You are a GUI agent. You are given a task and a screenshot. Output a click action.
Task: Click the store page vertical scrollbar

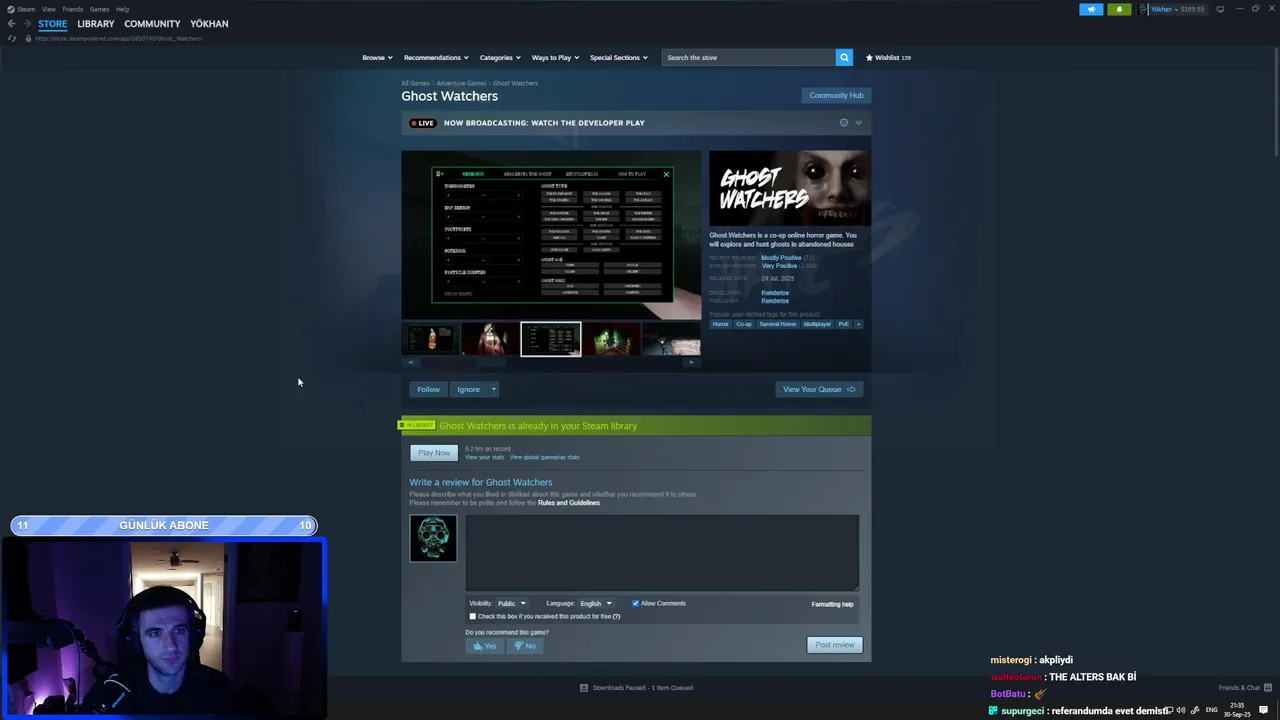coord(1276,100)
